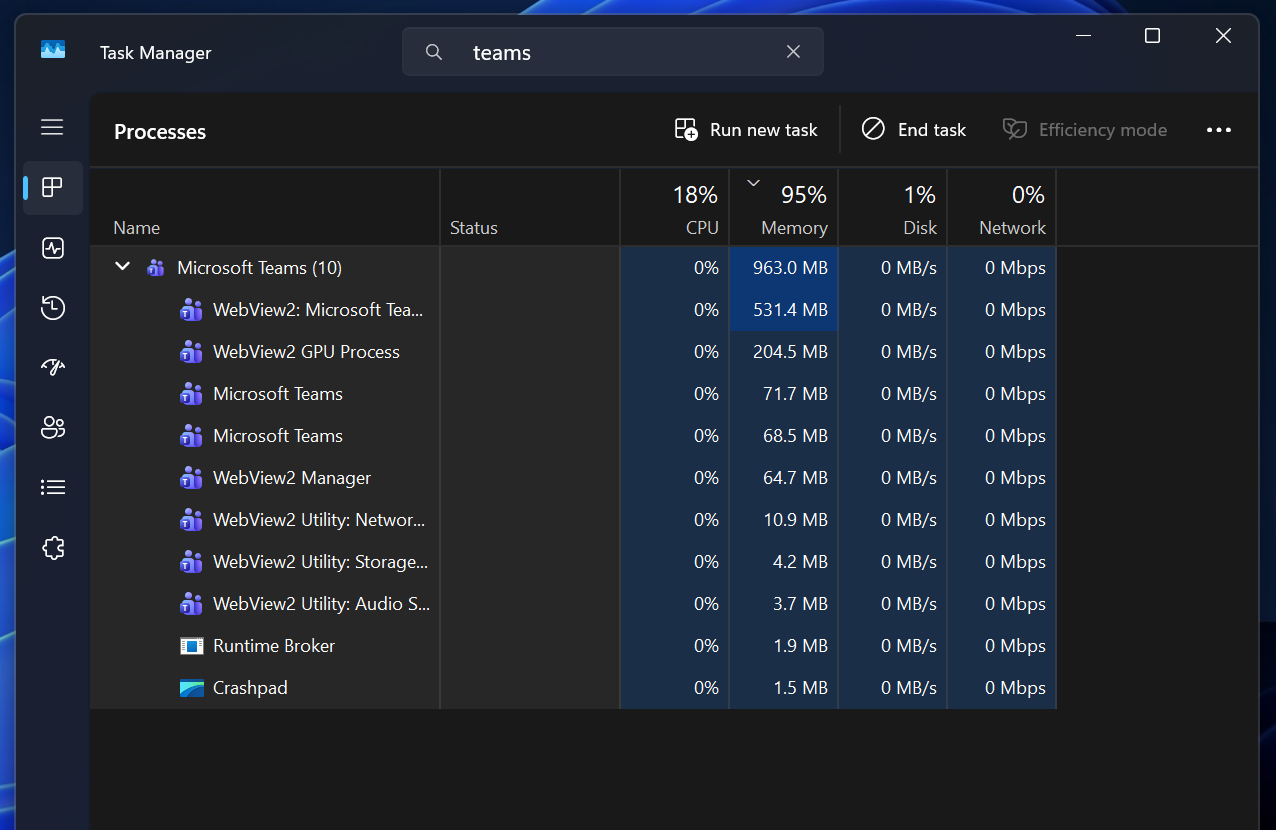Click the WebView2 Utility: Storage process icon

(191, 562)
